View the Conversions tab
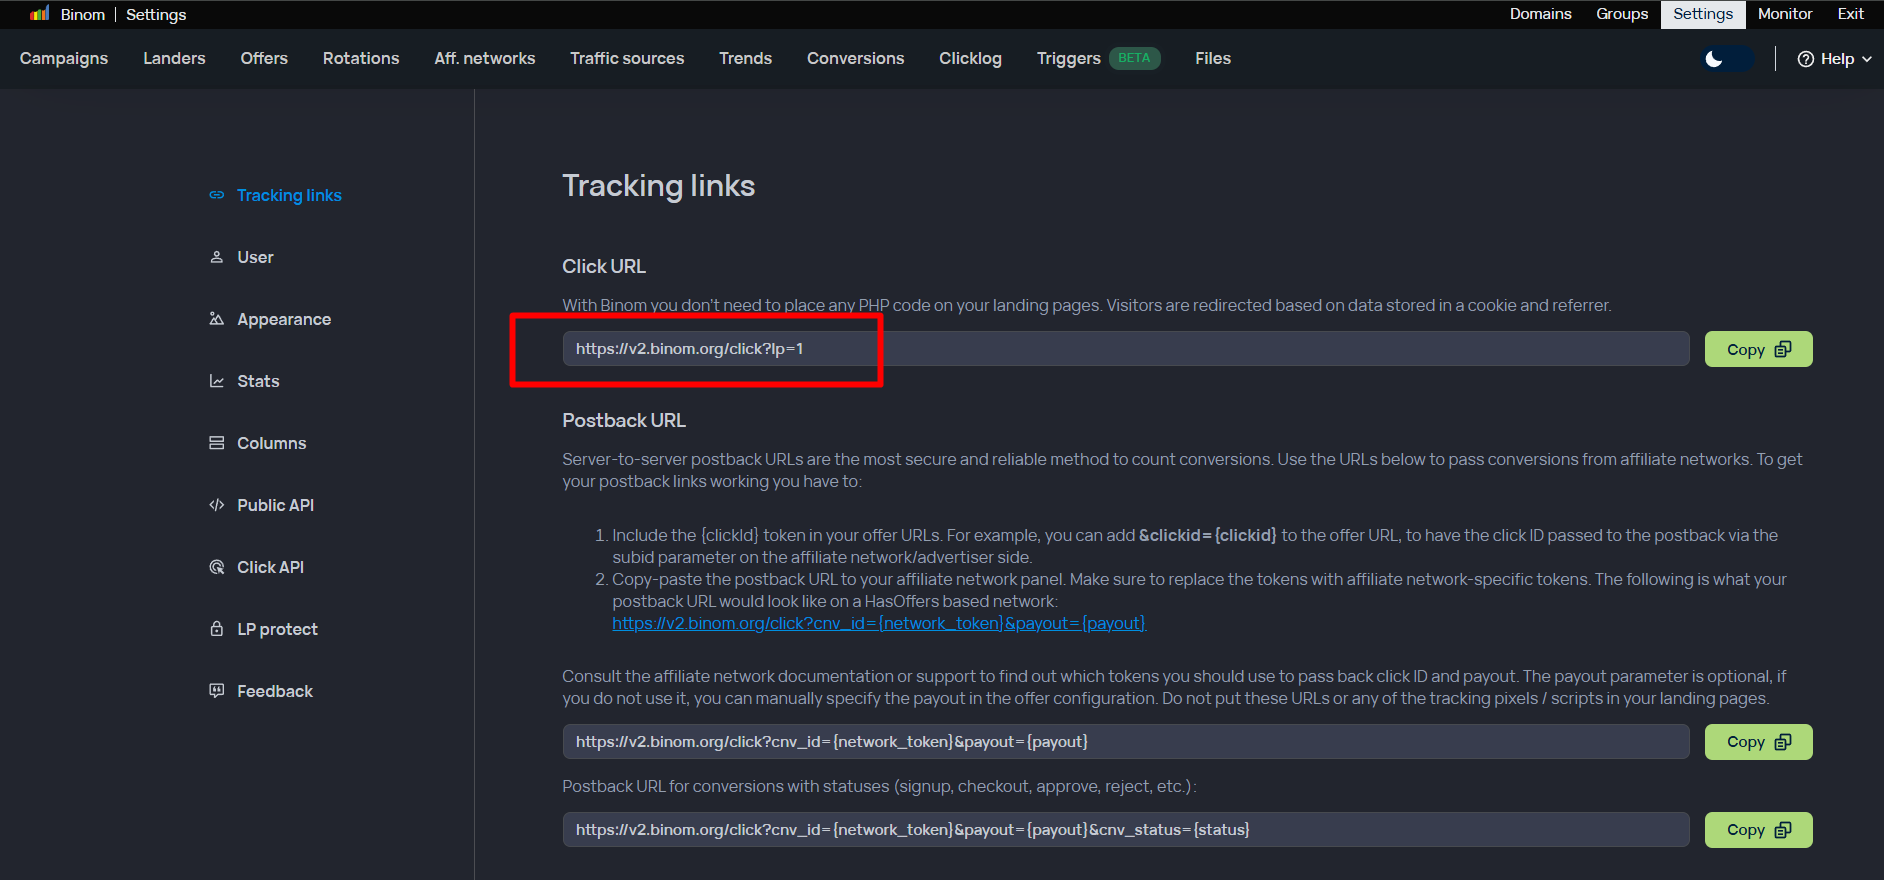This screenshot has width=1884, height=880. tap(856, 58)
